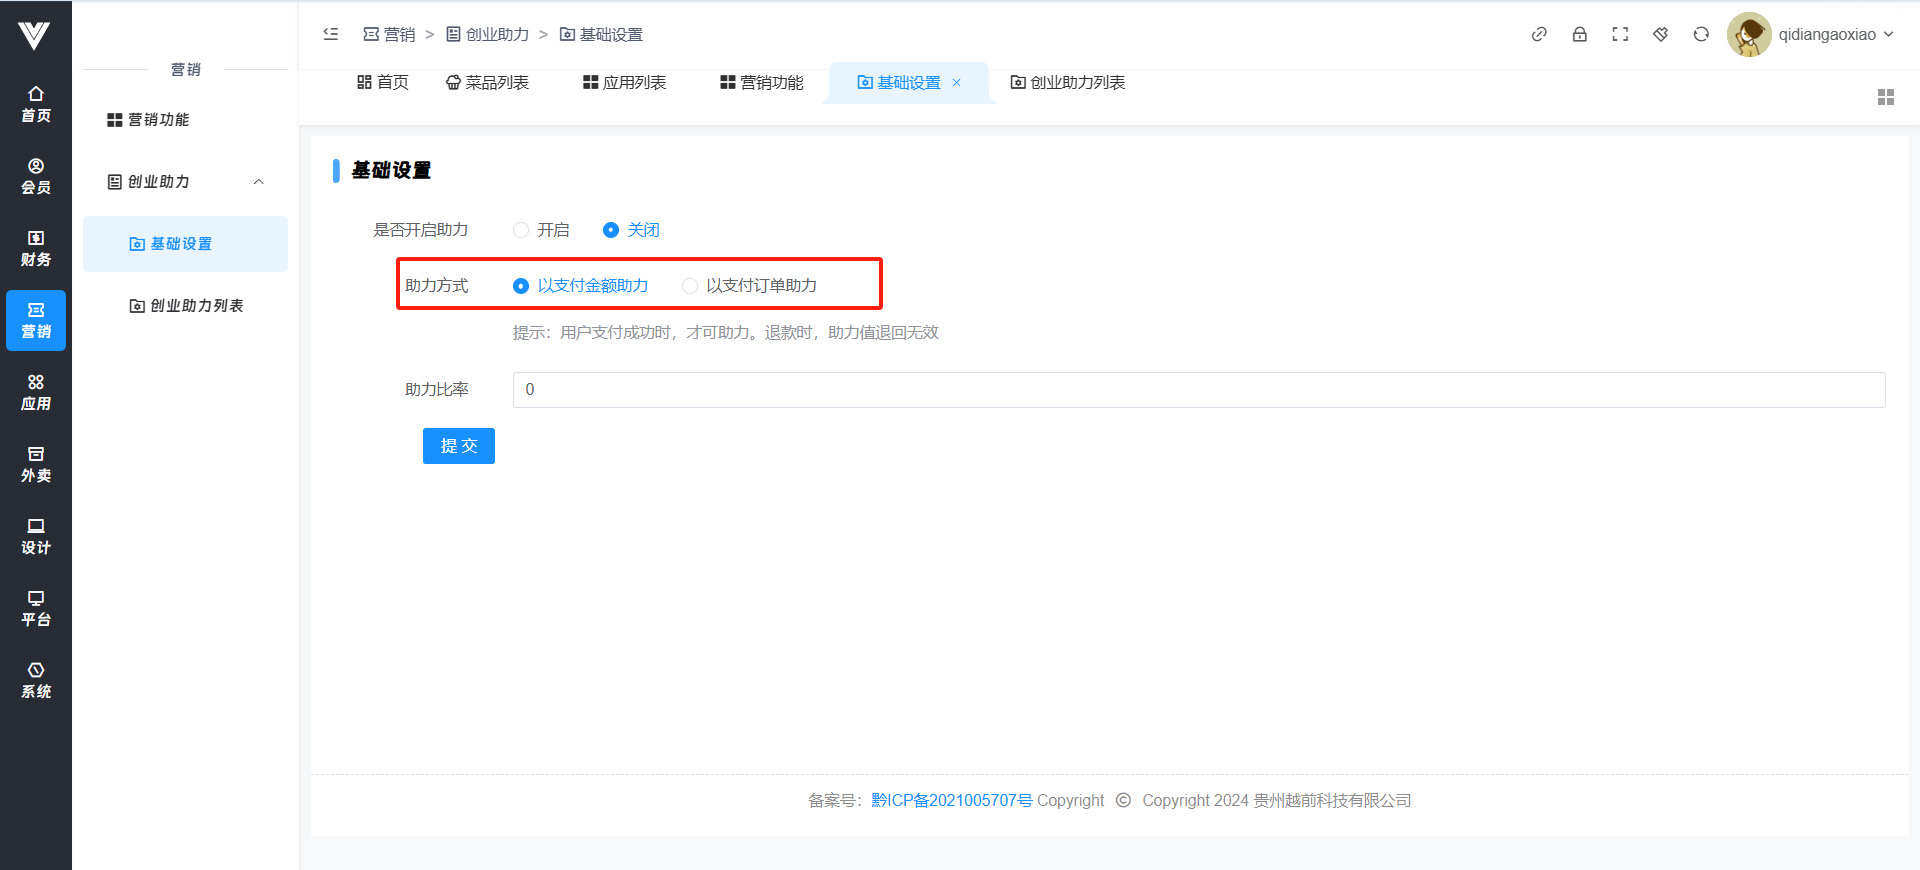Click the grid icon below the header

[1885, 97]
